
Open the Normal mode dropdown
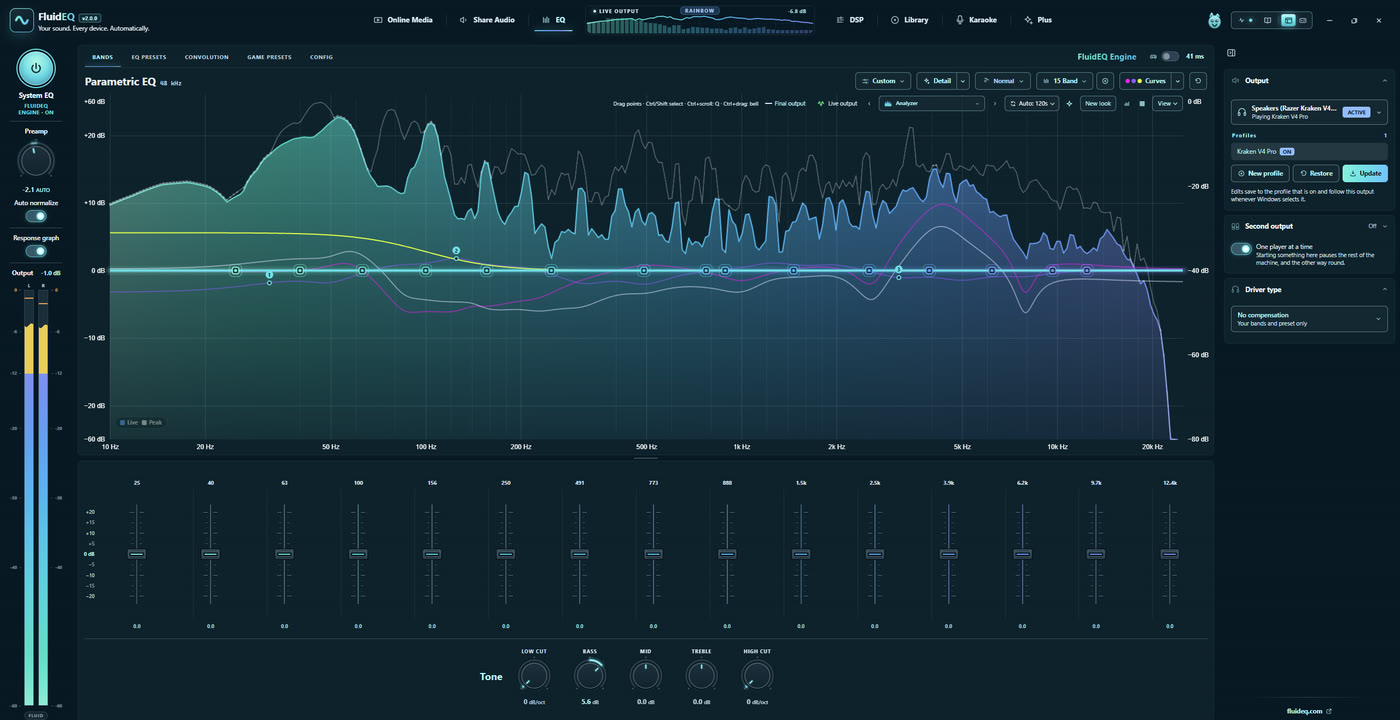coord(1003,81)
